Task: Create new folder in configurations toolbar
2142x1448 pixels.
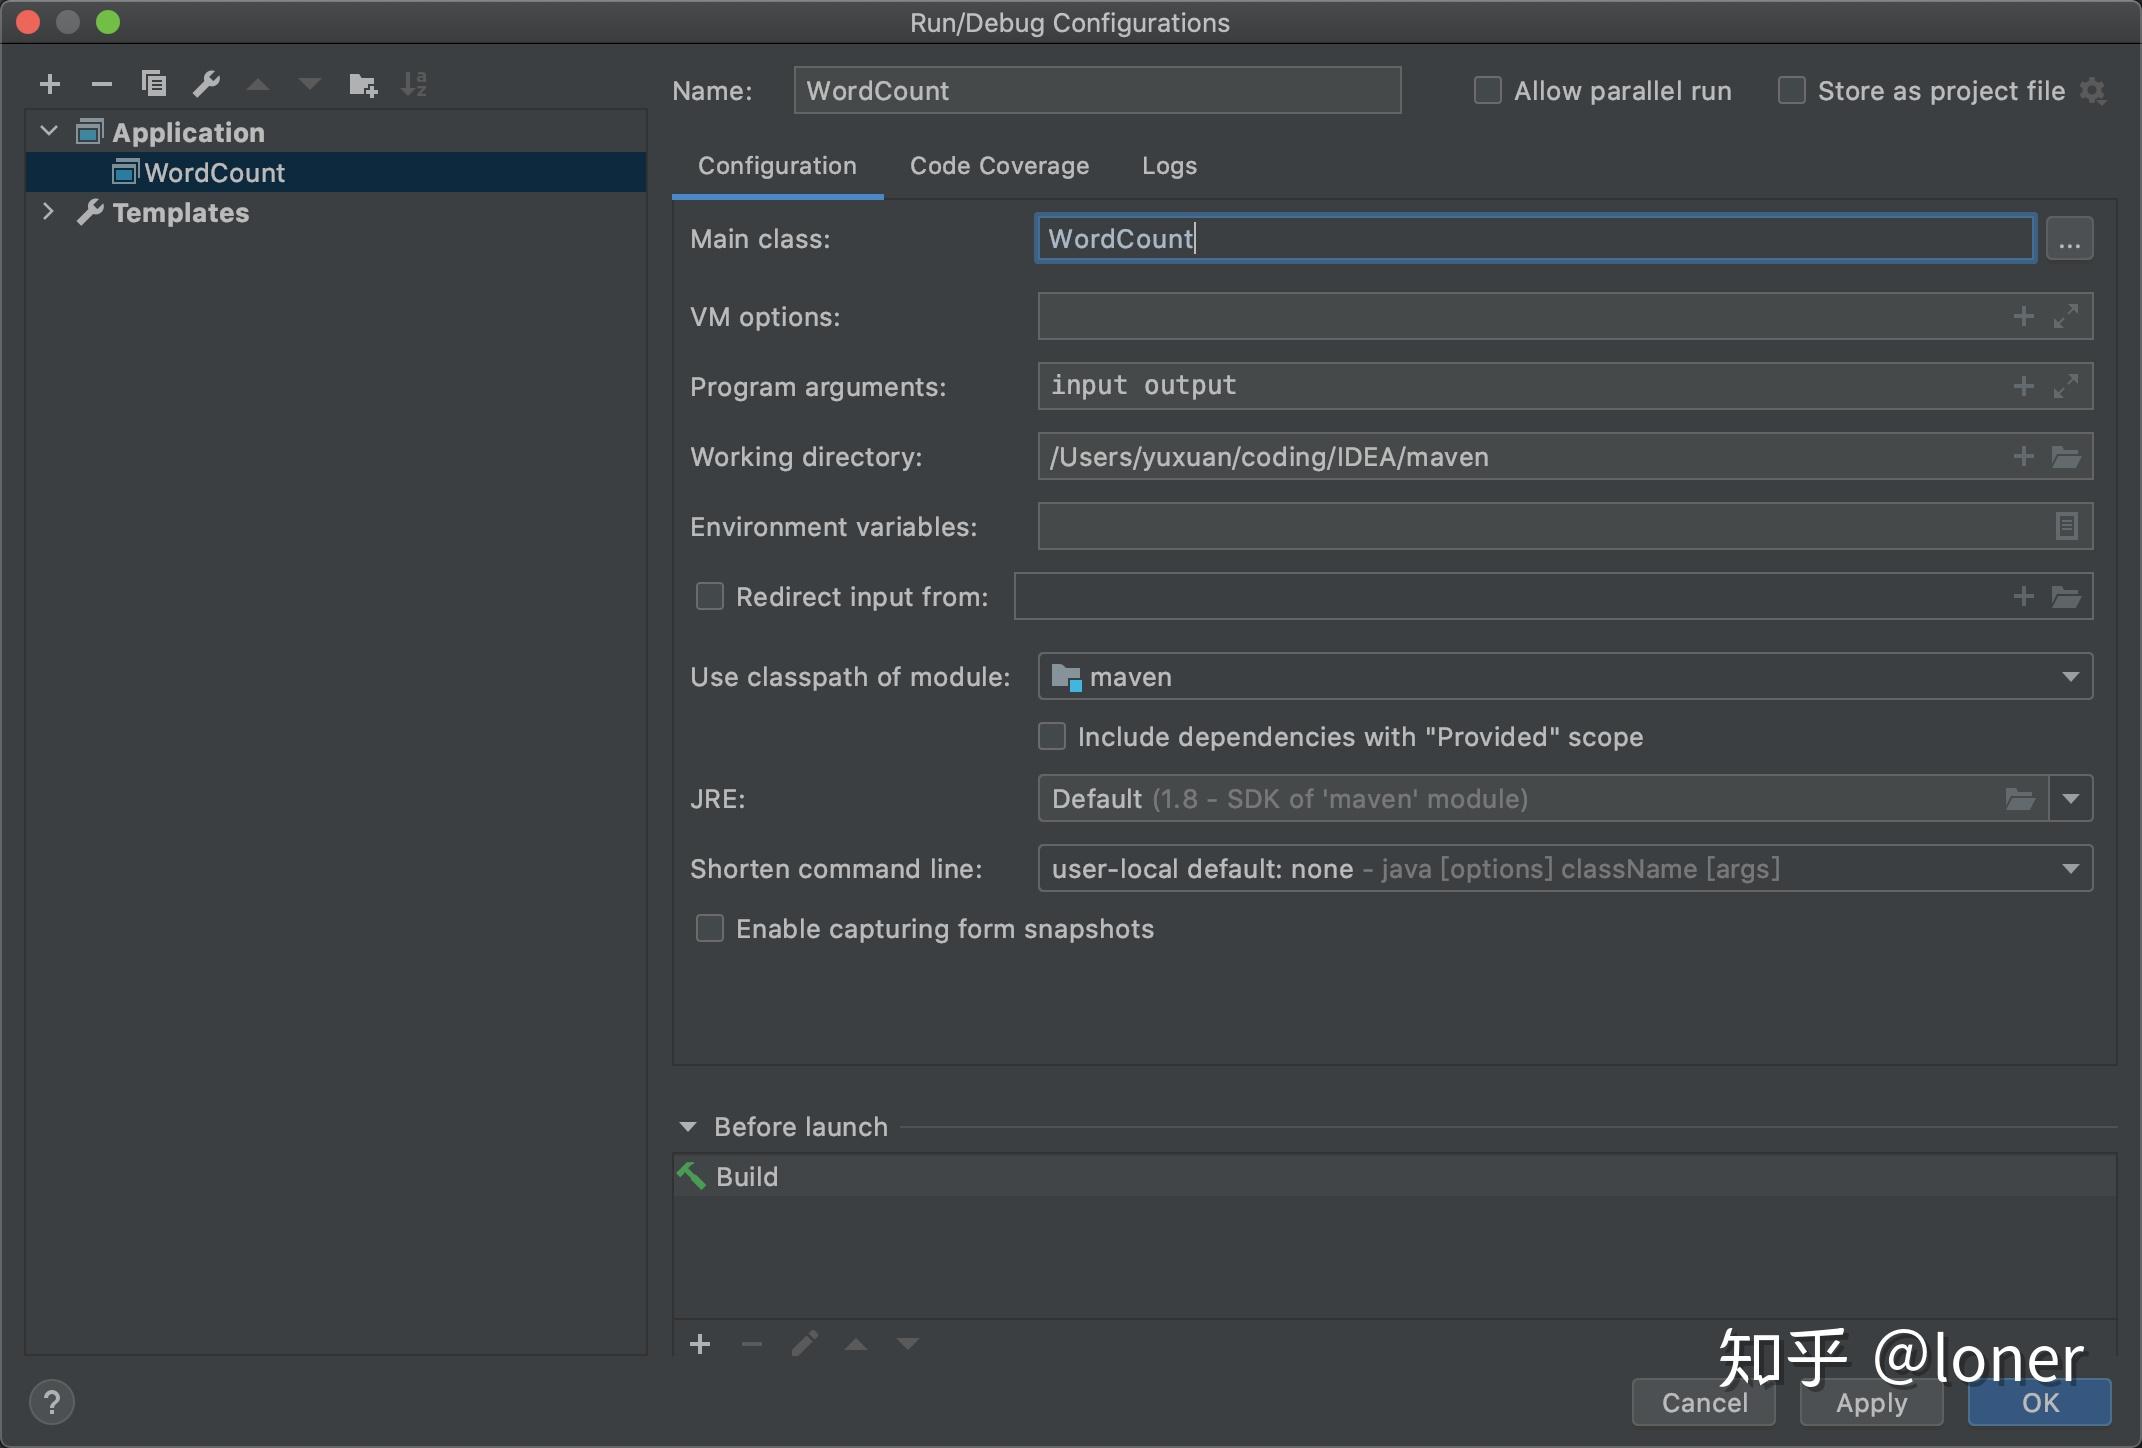Action: (x=363, y=84)
